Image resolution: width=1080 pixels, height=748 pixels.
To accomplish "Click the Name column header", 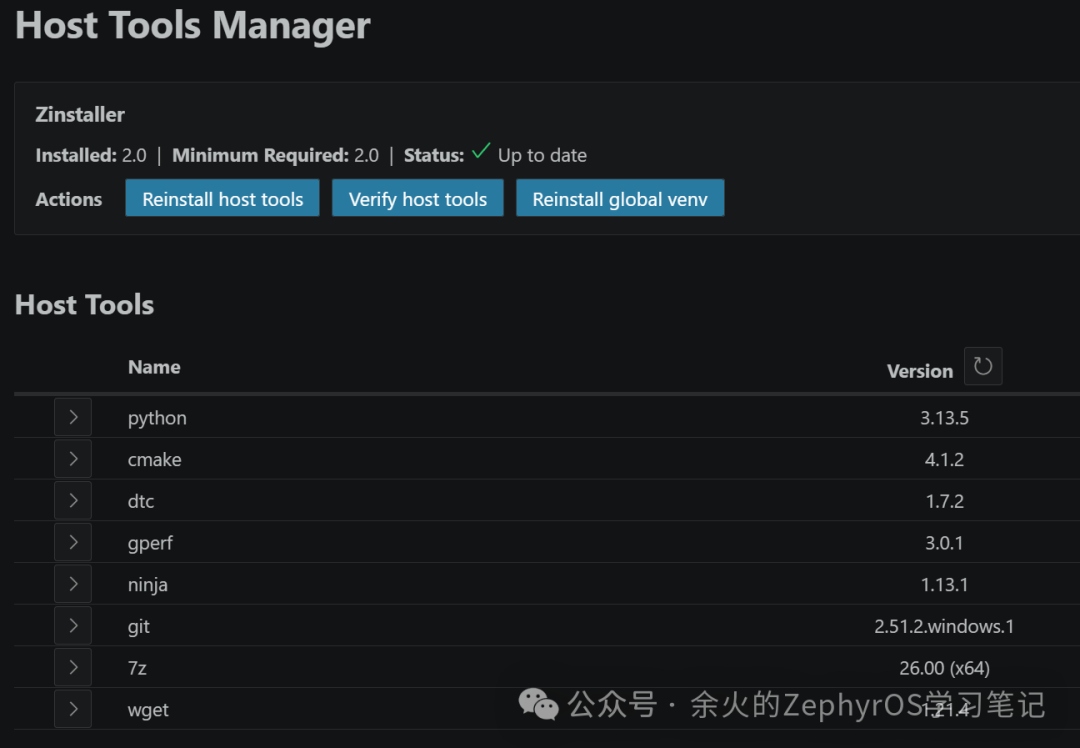I will coord(154,367).
